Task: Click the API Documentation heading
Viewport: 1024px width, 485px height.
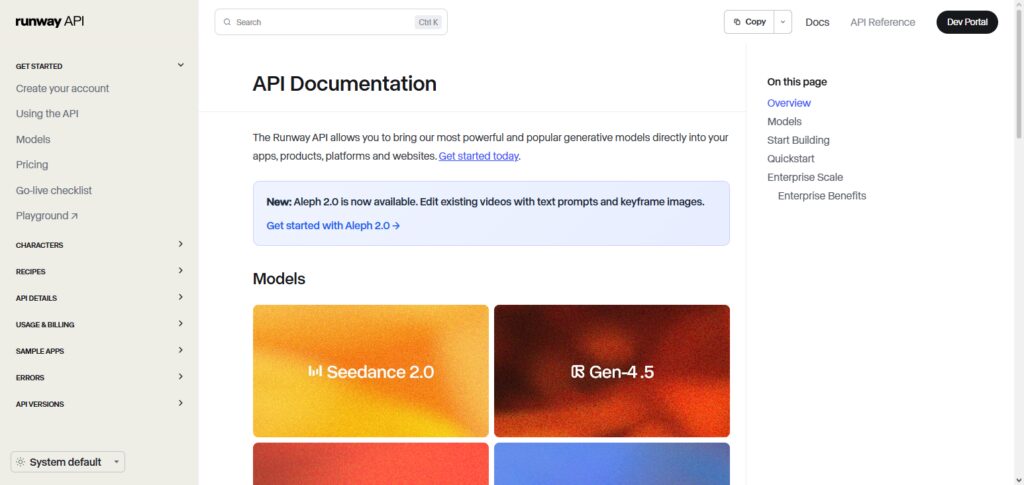Action: point(345,84)
